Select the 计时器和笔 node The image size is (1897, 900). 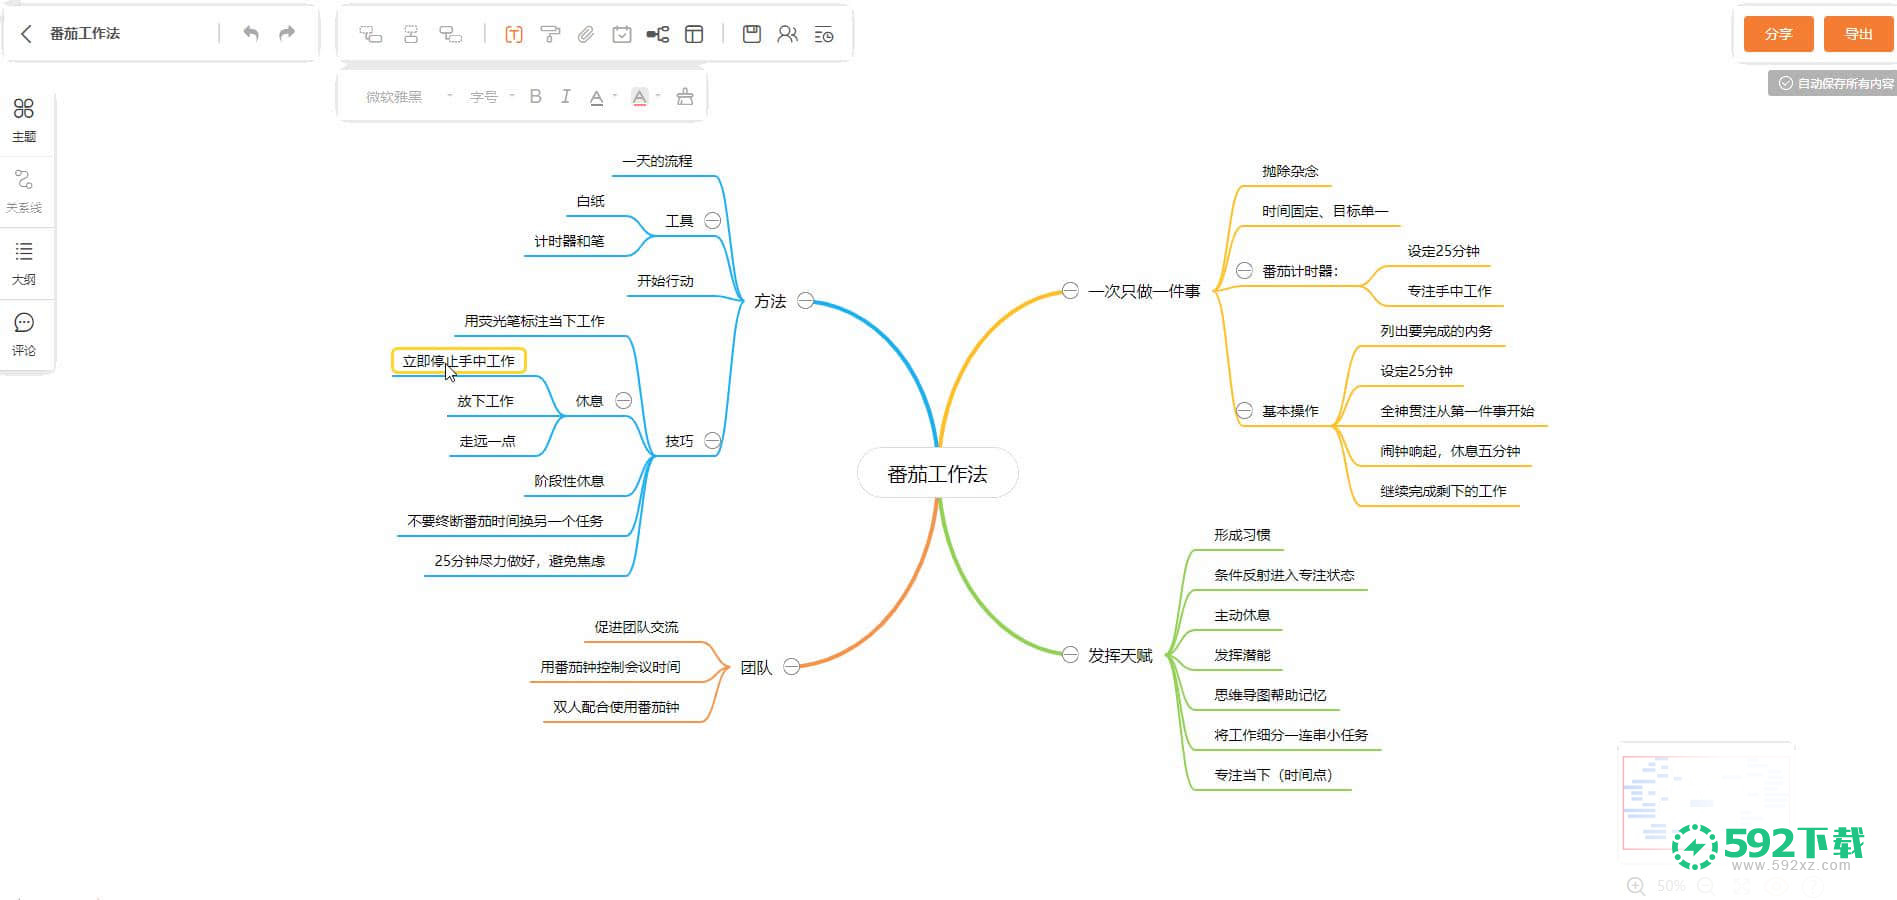(569, 241)
